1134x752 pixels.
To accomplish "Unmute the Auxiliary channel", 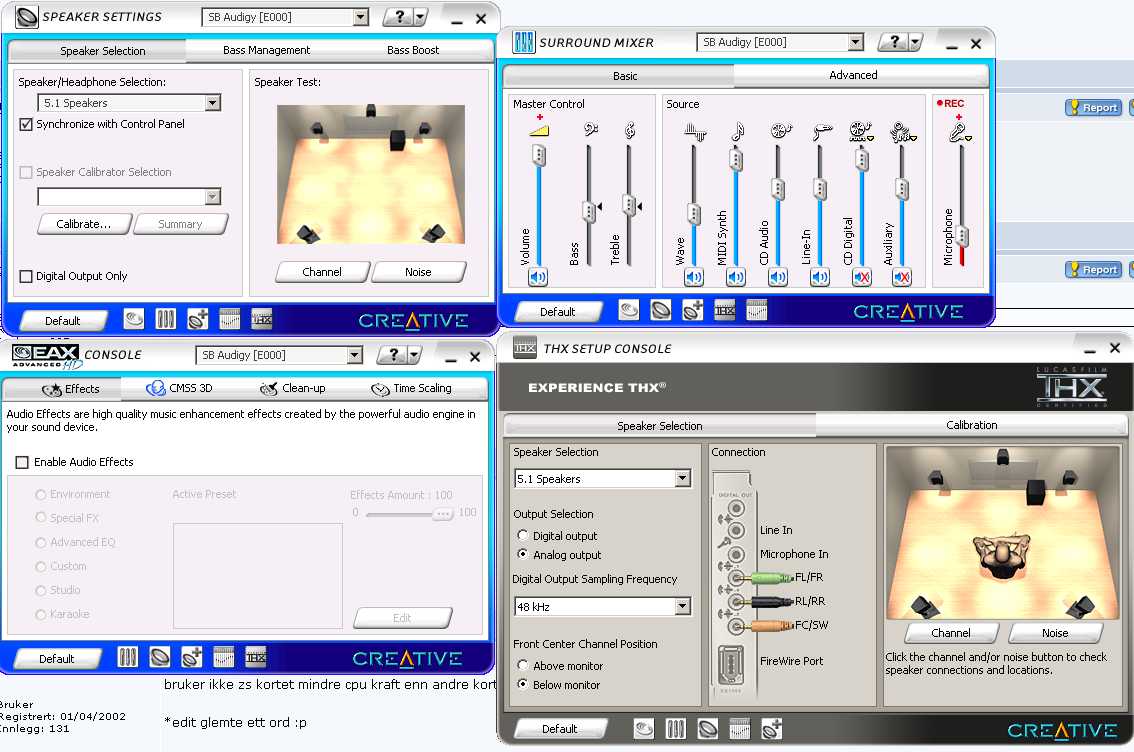I will tap(902, 277).
